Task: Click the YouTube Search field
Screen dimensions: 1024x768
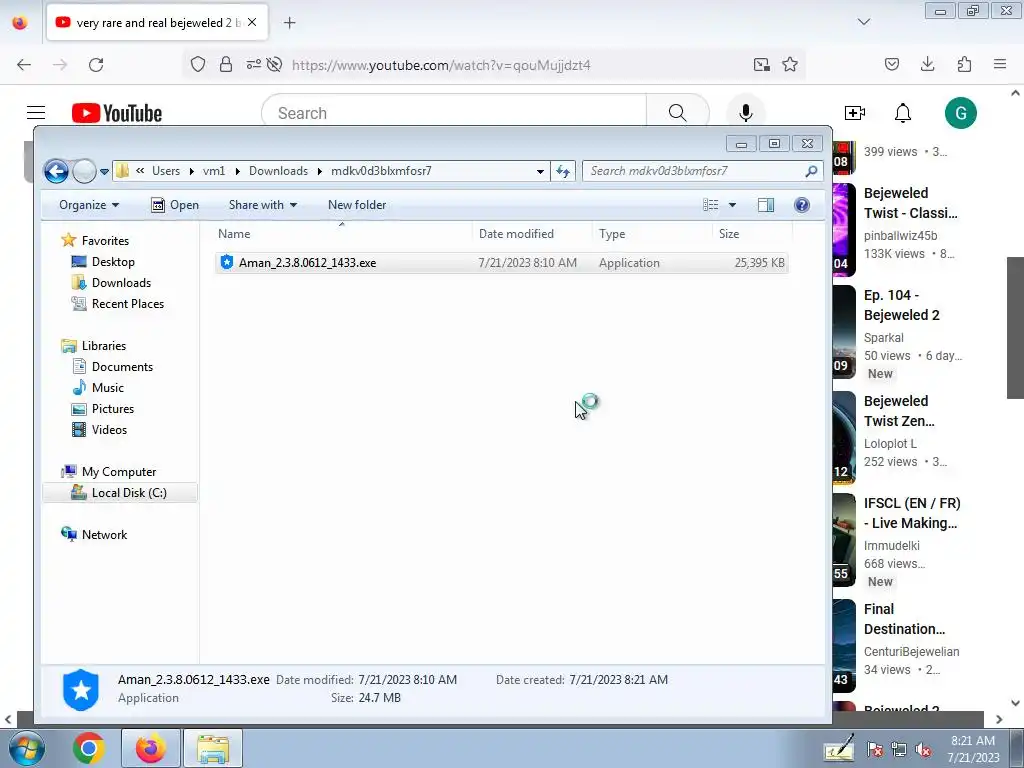Action: coord(454,113)
